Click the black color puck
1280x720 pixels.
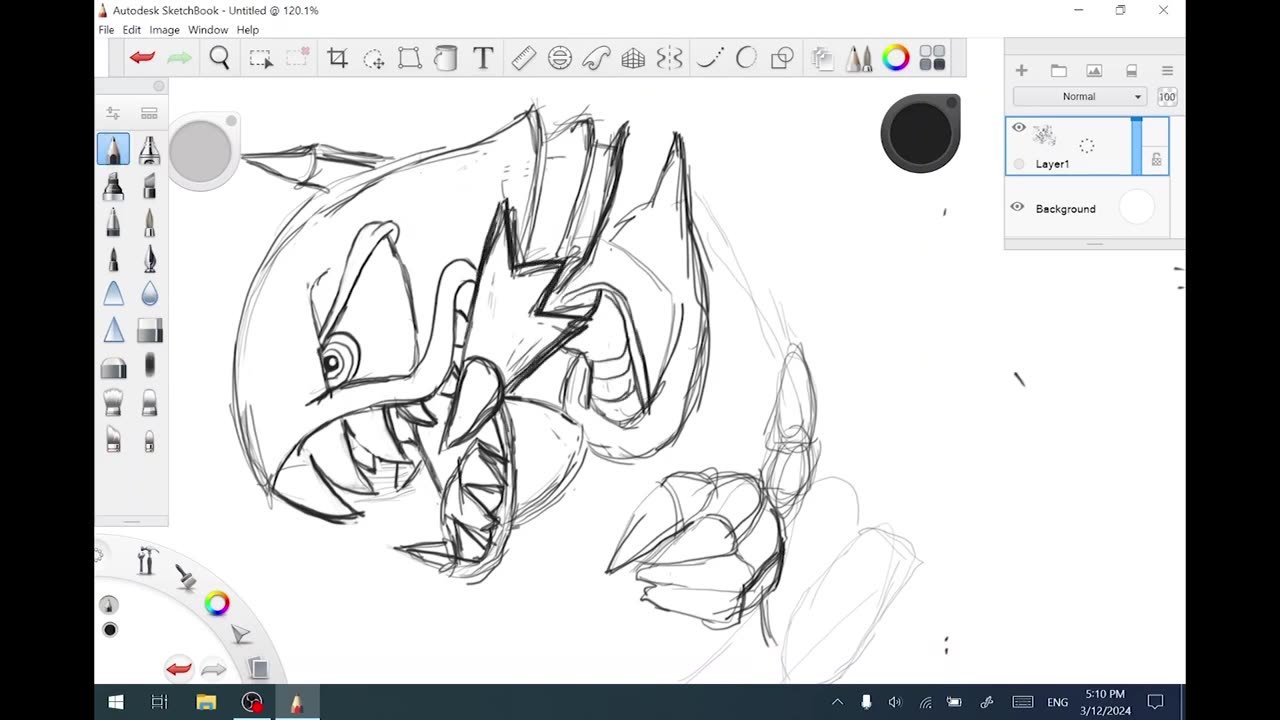[920, 133]
